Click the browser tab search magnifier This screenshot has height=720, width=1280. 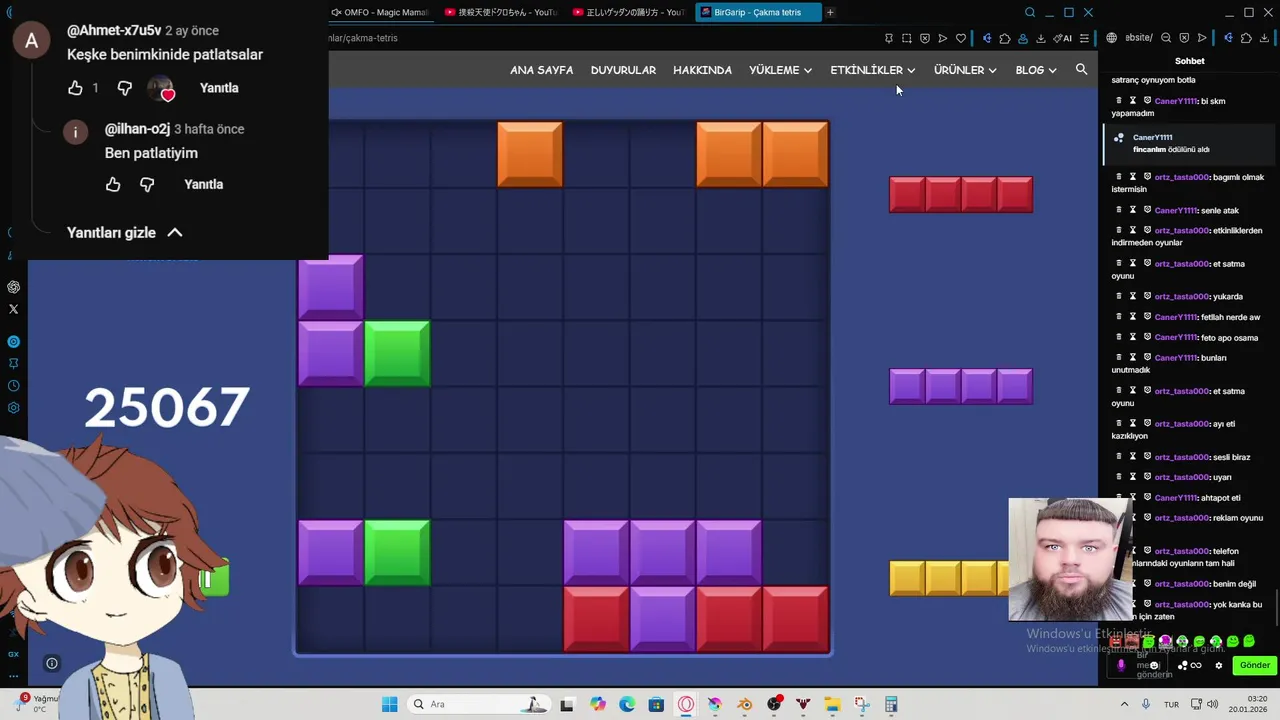tap(1030, 12)
